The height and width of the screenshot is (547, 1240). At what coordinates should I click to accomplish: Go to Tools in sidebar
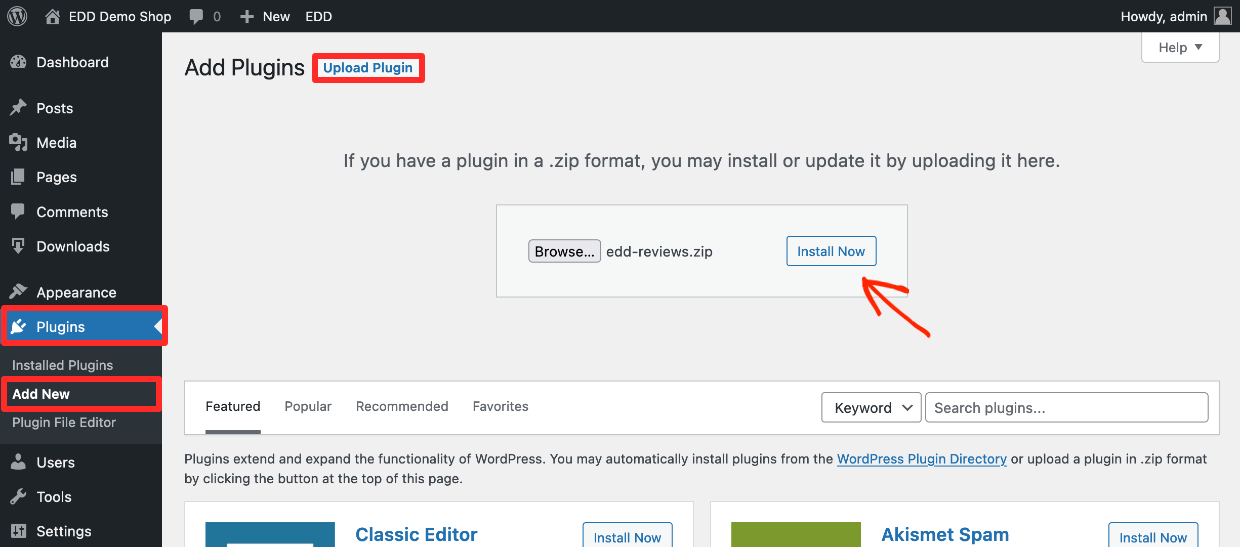(54, 497)
